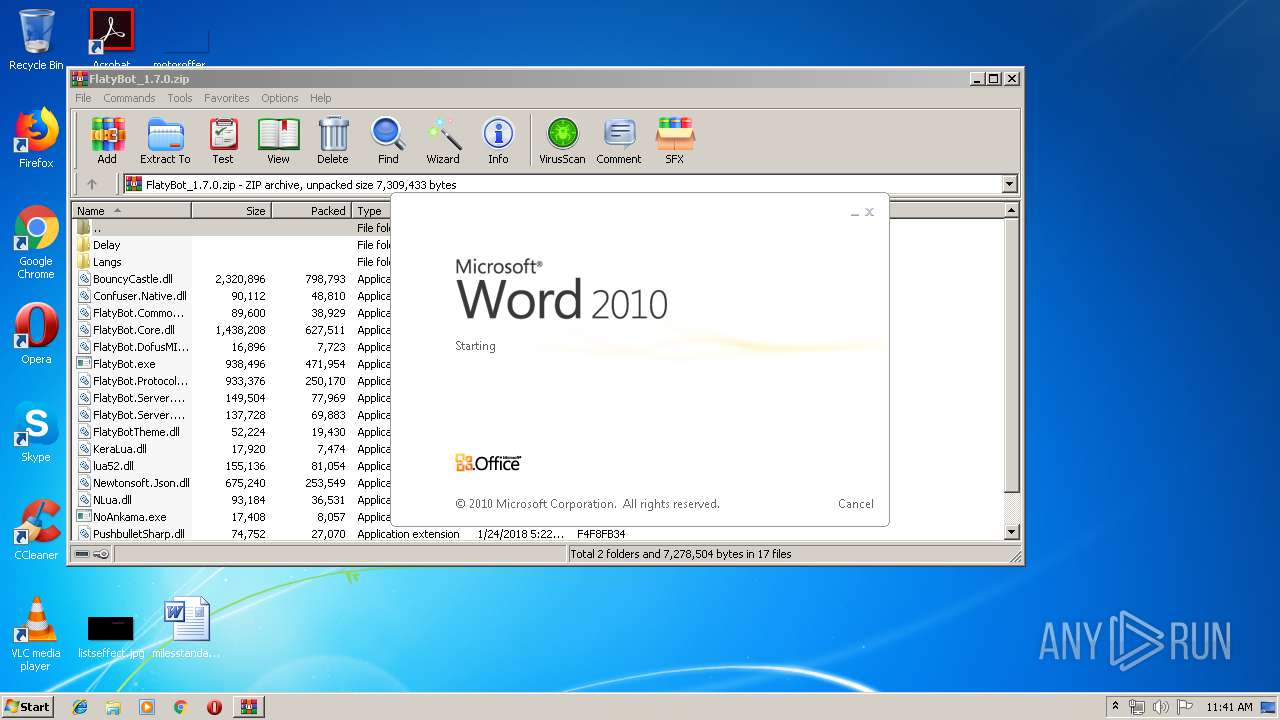Open the View toolbar icon
Image resolution: width=1280 pixels, height=720 pixels.
278,140
